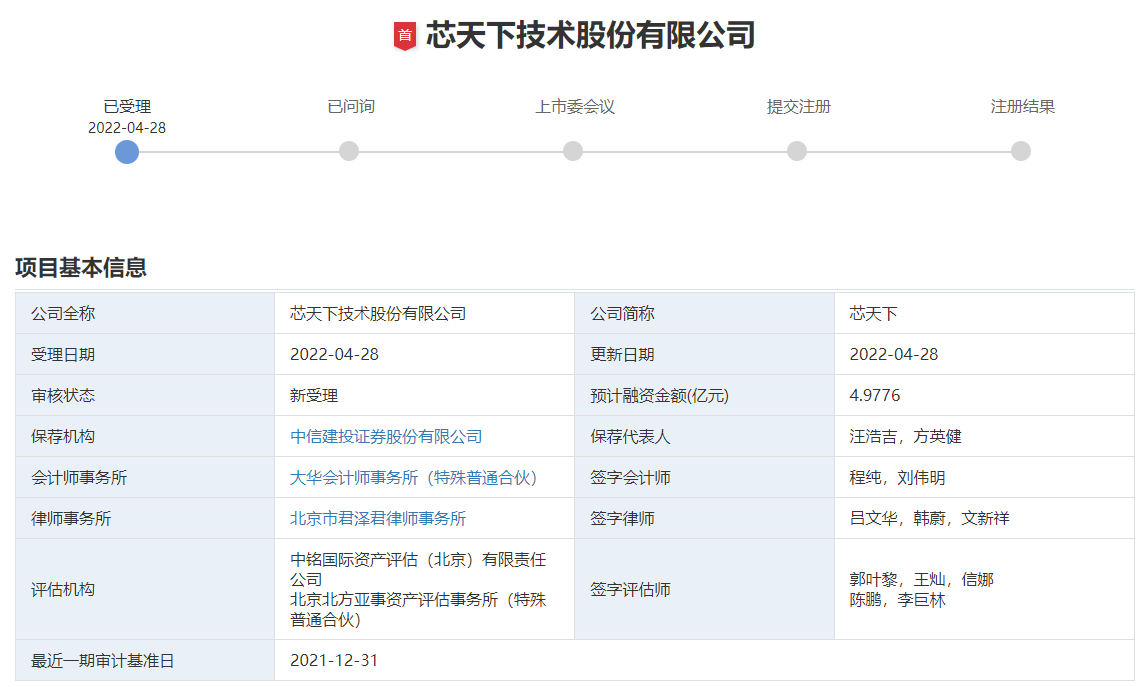This screenshot has height=687, width=1145.
Task: Click the 注册结果 stage label
Action: click(1023, 107)
